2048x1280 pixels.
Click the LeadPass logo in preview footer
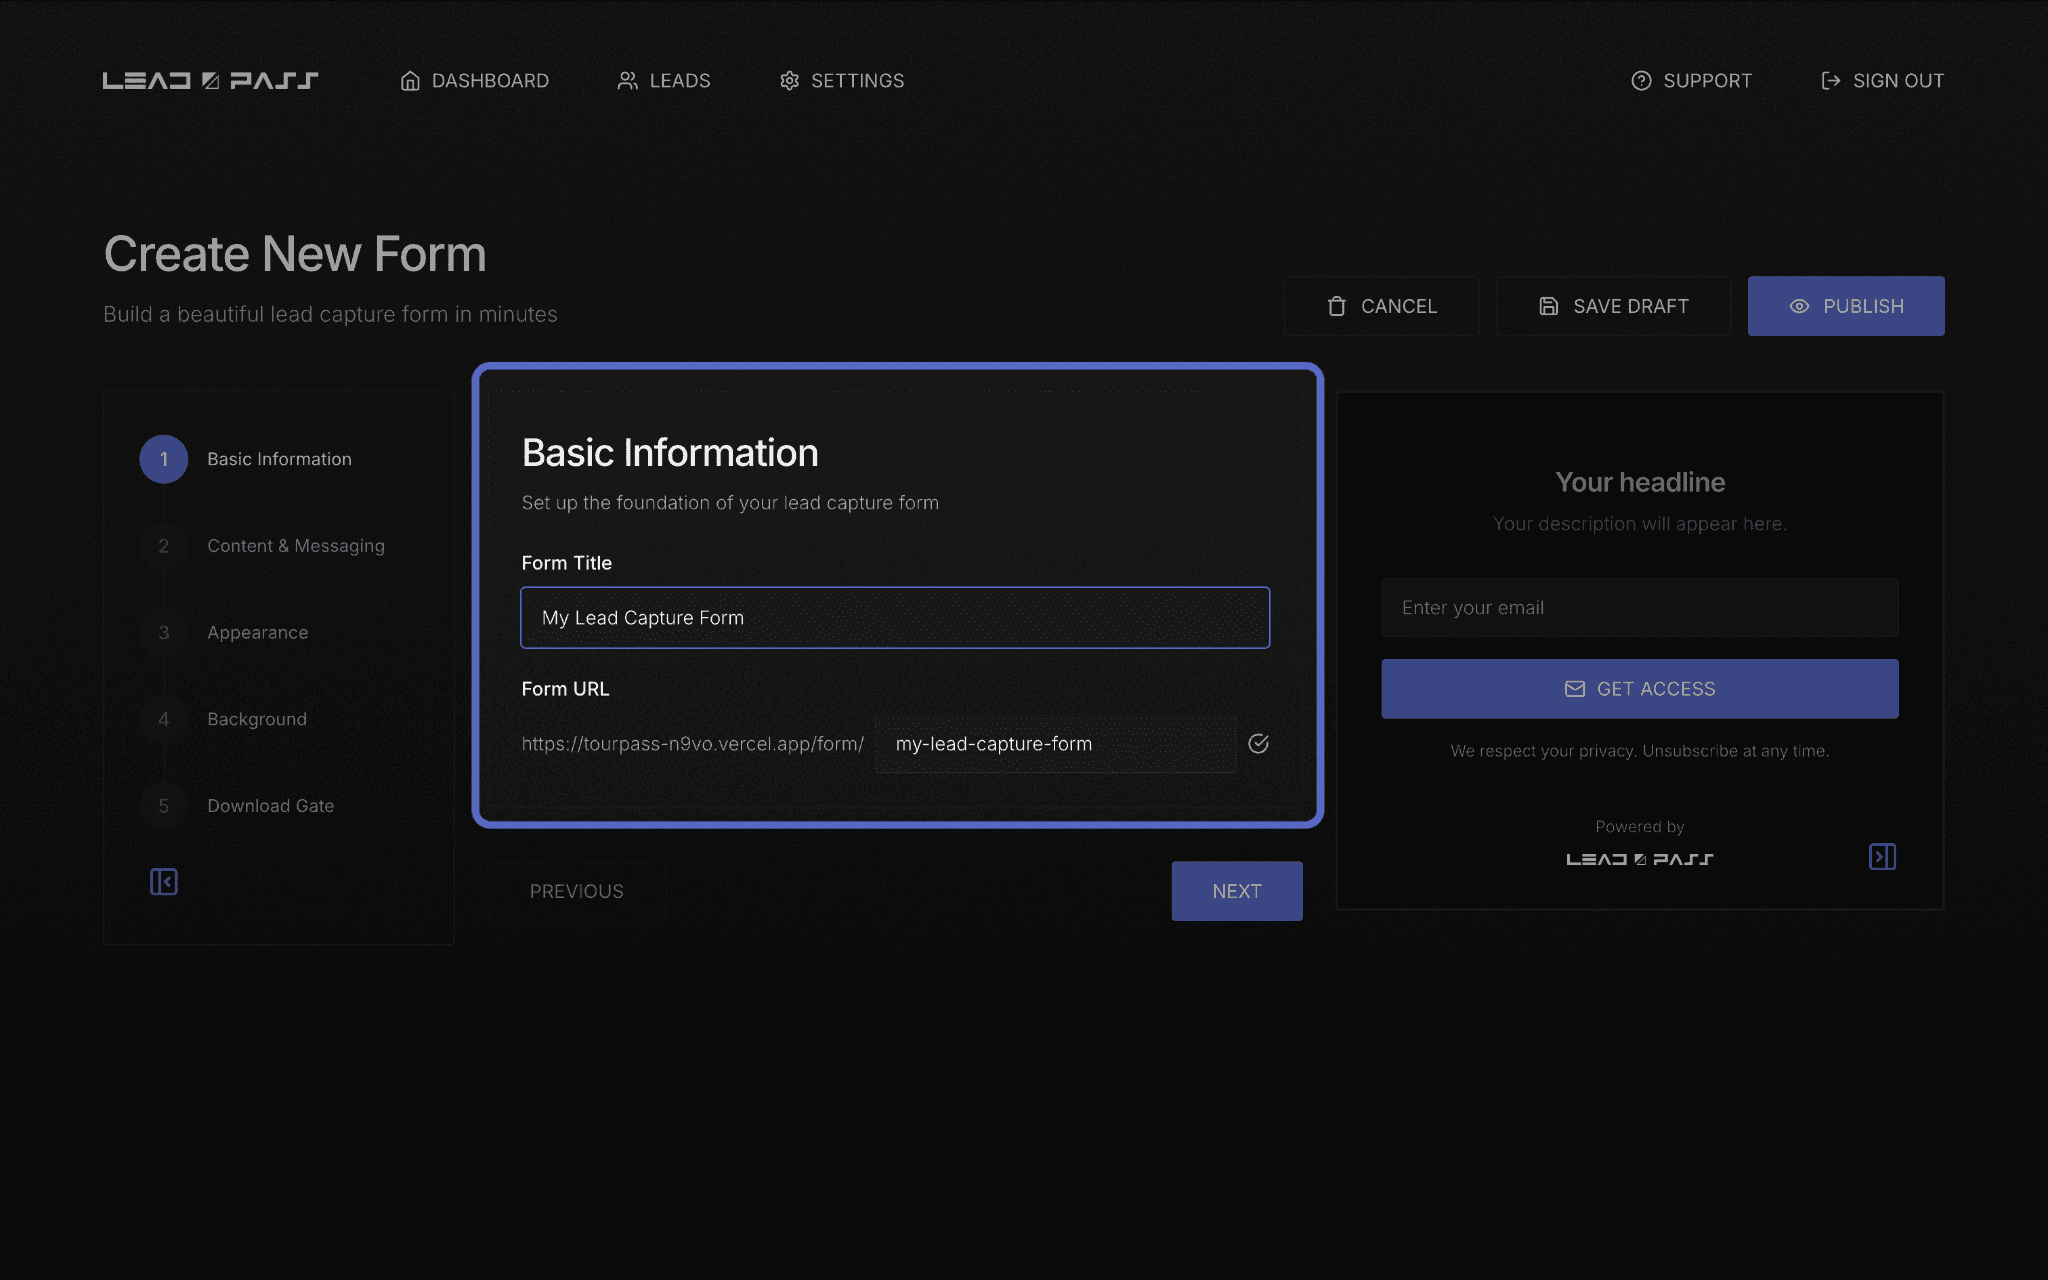1640,859
